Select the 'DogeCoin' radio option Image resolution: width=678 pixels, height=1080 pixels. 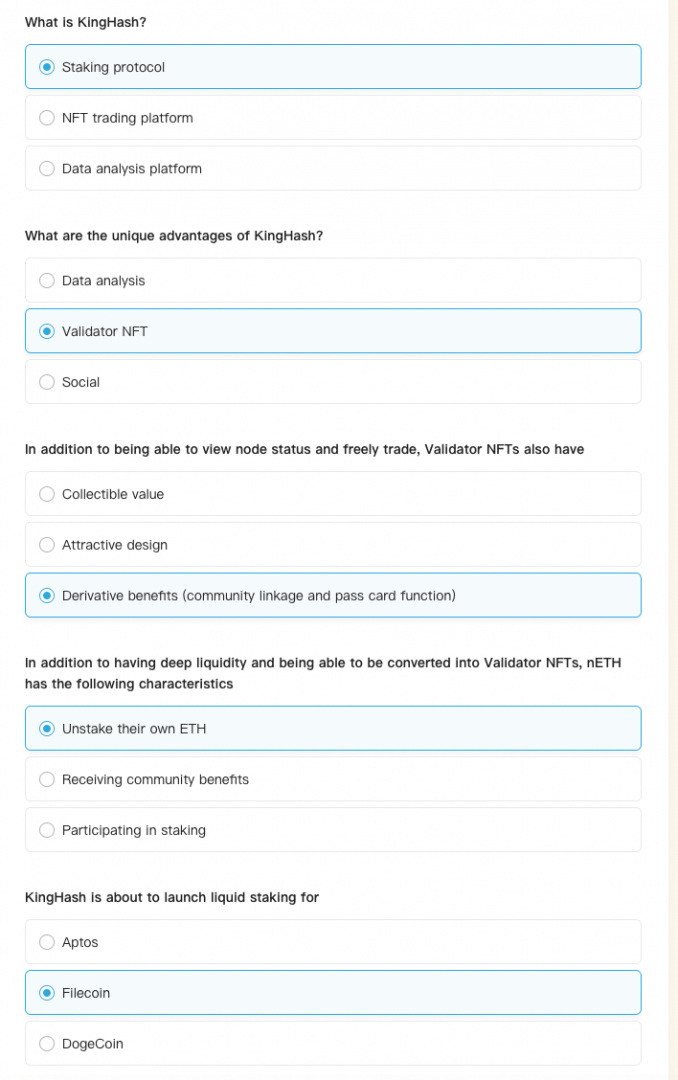(92, 1044)
